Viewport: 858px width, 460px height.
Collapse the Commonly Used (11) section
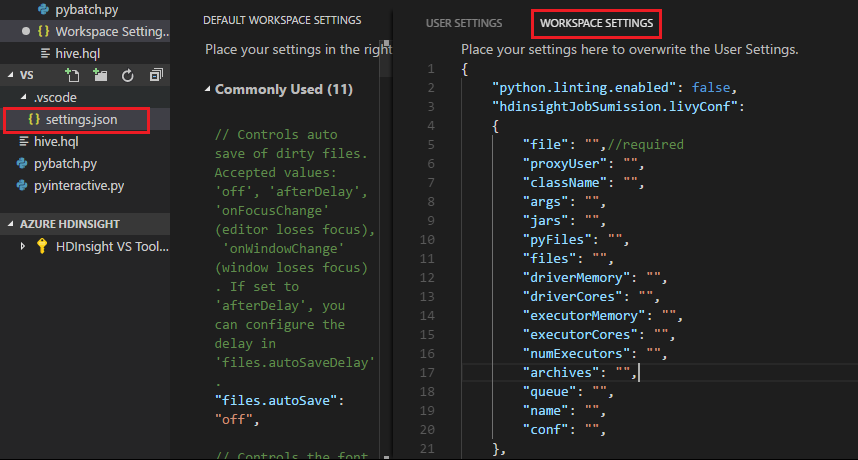click(207, 89)
